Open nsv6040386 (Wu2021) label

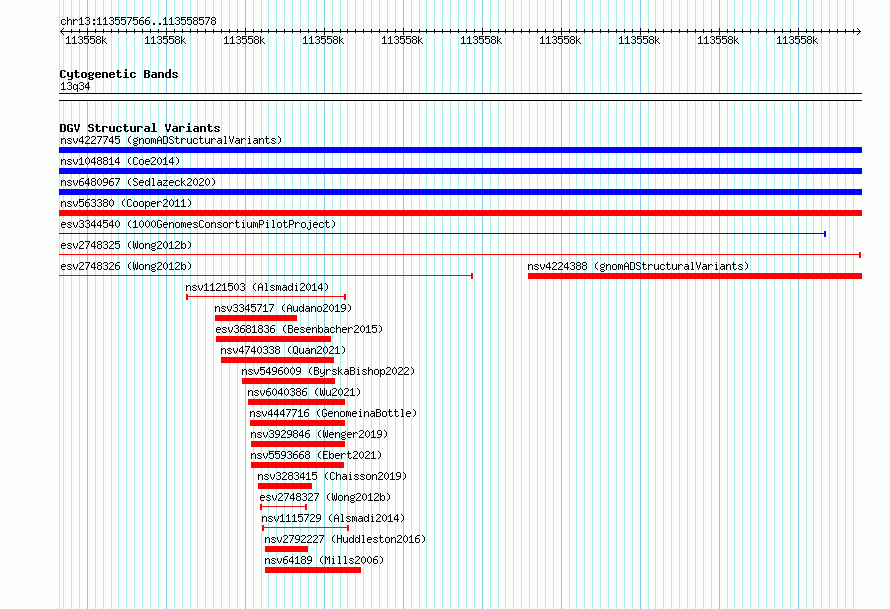304,392
